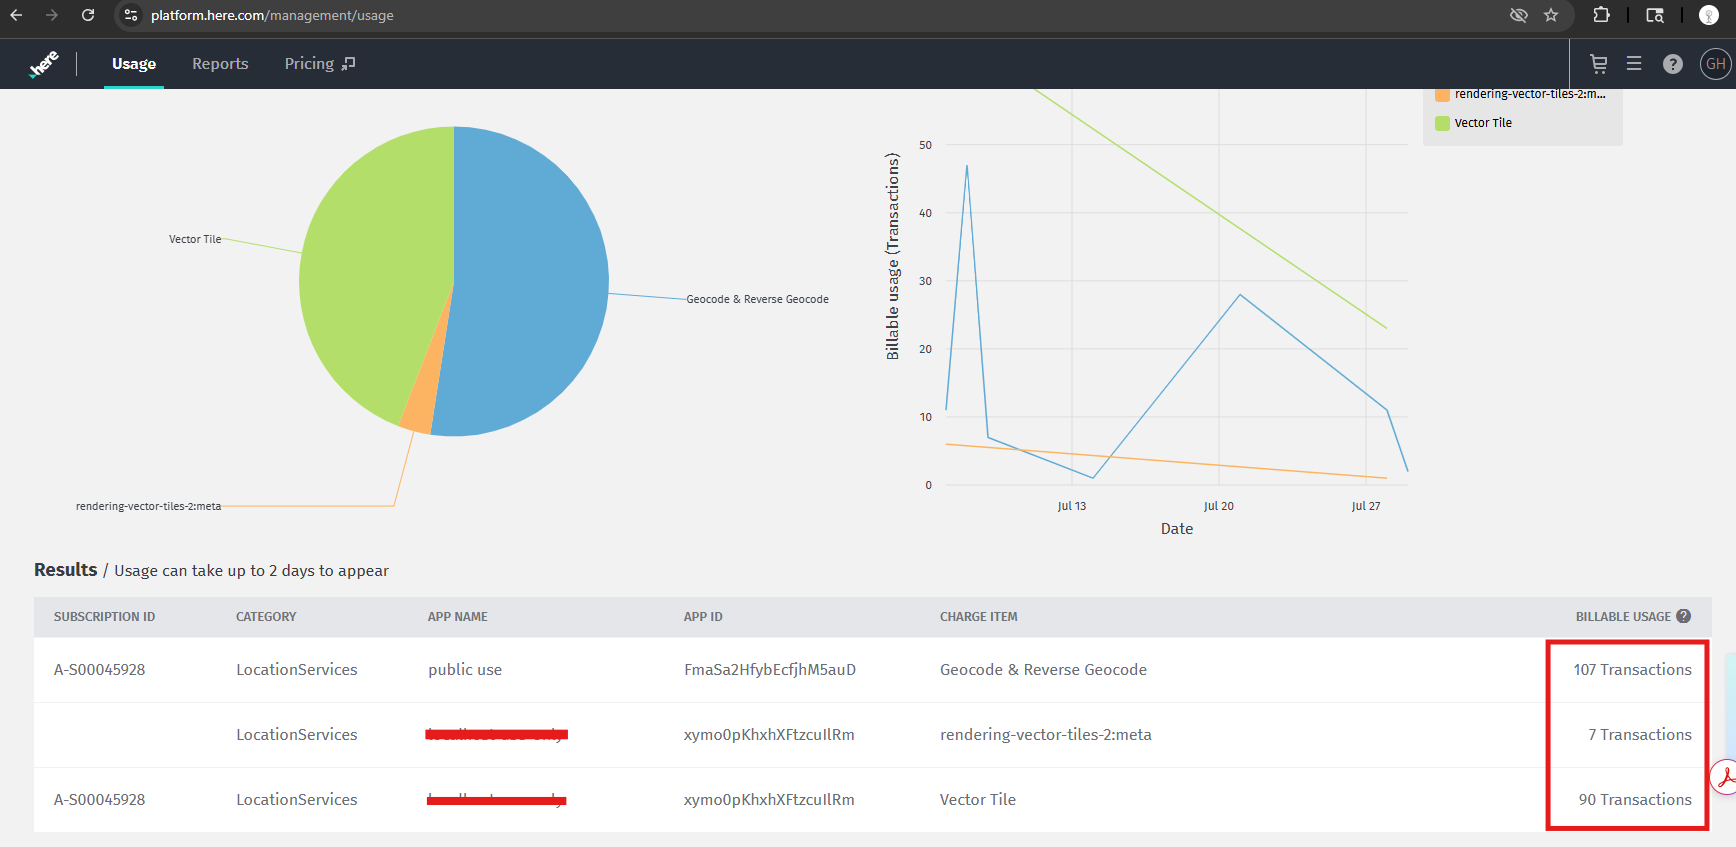This screenshot has width=1736, height=847.
Task: Click the orange rendering-vector-tiles legend swatch
Action: point(1442,94)
